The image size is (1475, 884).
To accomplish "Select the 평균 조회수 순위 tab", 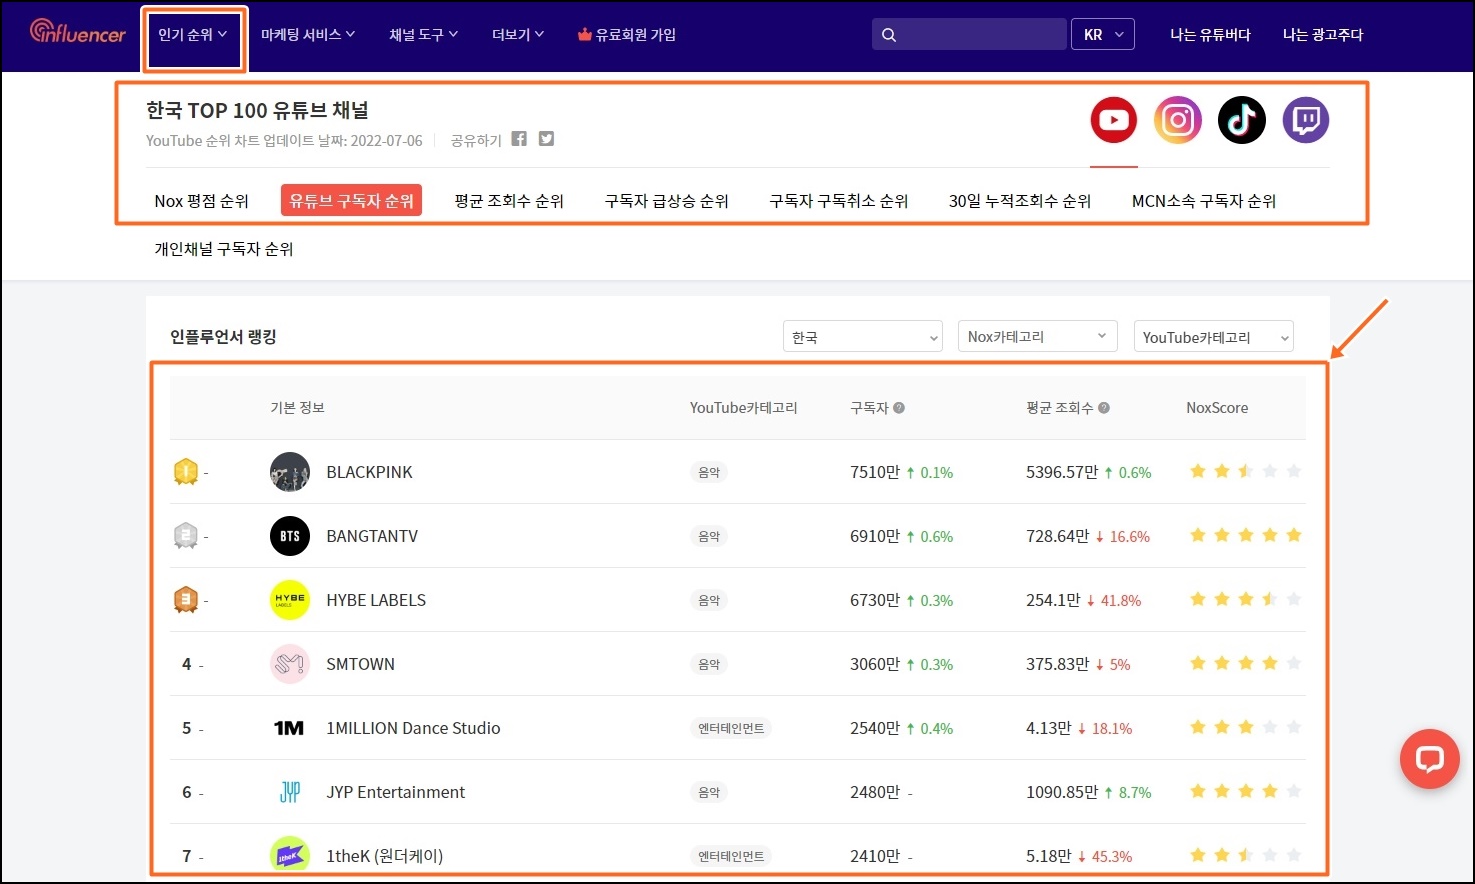I will click(509, 201).
